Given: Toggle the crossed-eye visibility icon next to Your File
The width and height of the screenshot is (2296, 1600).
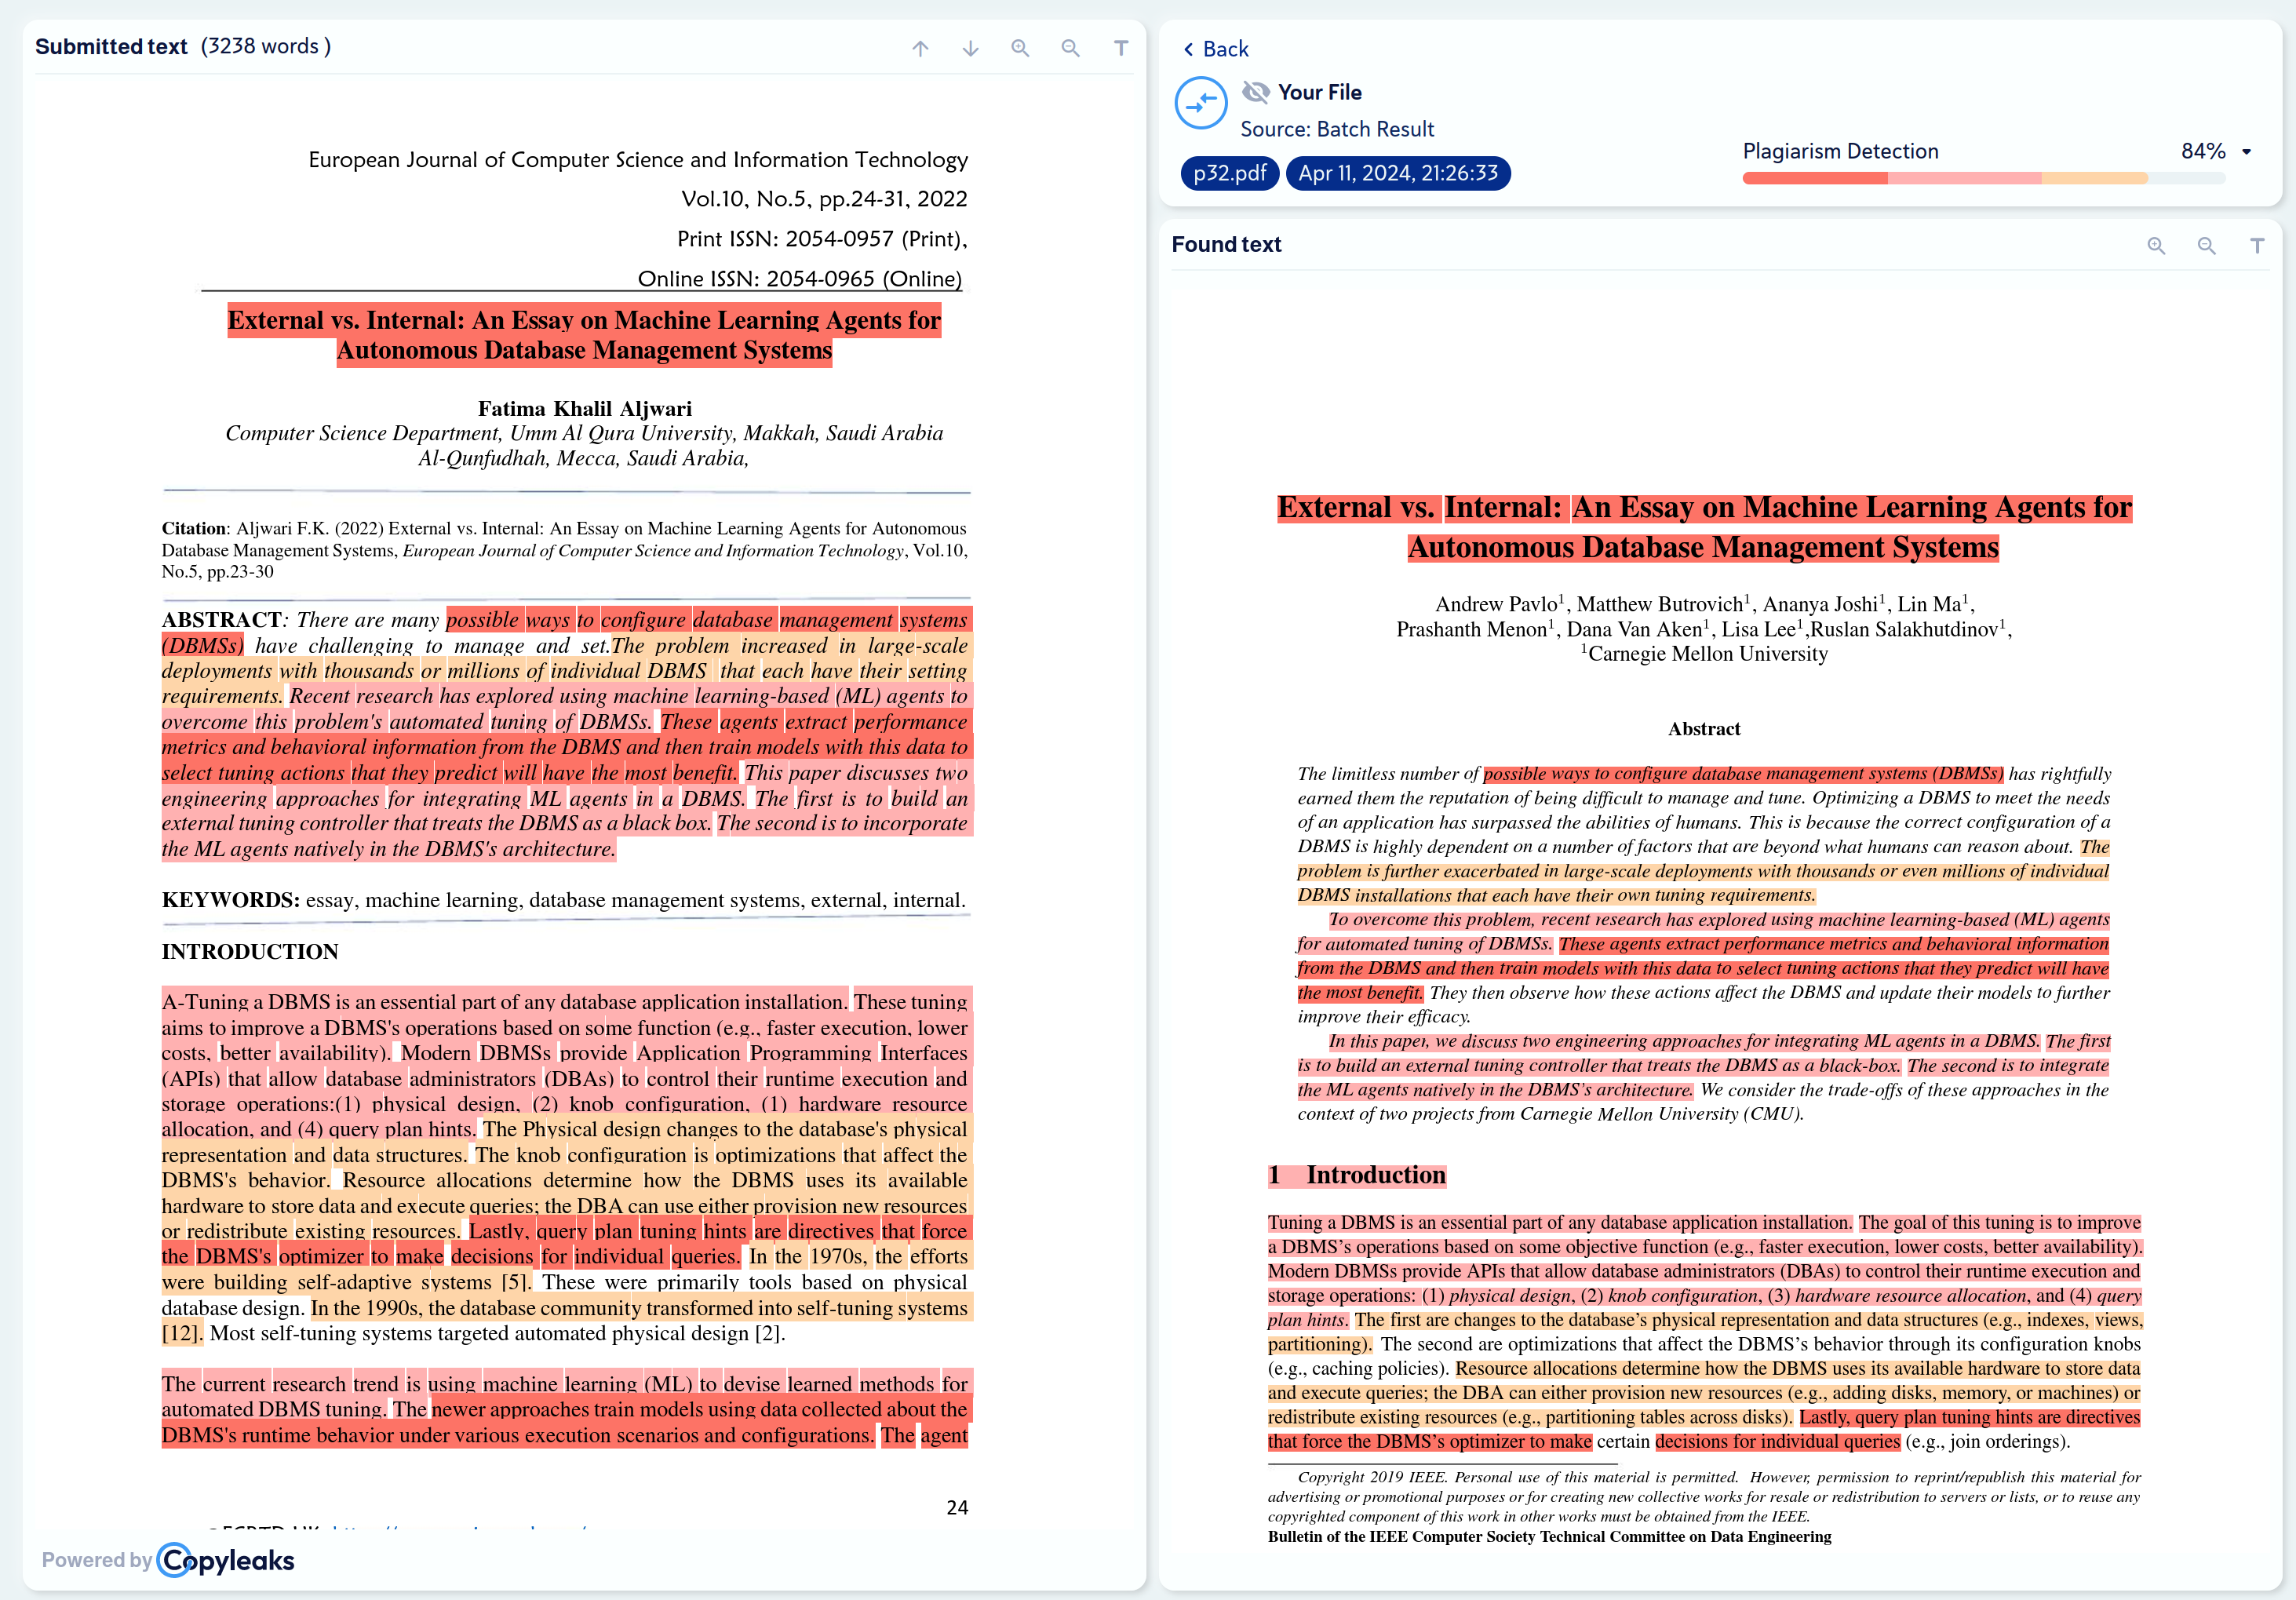Looking at the screenshot, I should (1255, 92).
